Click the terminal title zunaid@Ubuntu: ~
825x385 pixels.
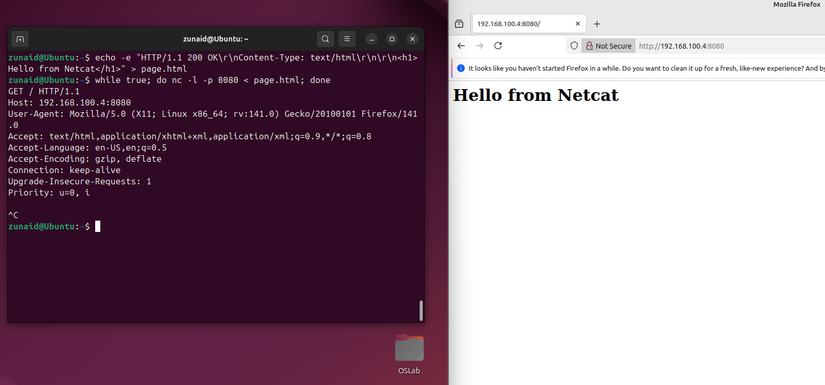click(216, 39)
